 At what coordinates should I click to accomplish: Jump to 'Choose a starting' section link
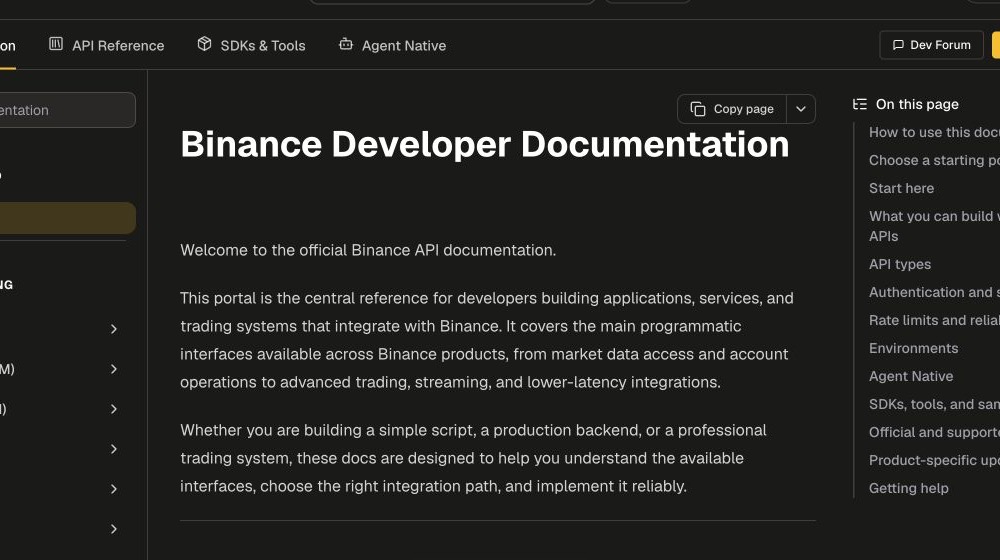coord(934,160)
